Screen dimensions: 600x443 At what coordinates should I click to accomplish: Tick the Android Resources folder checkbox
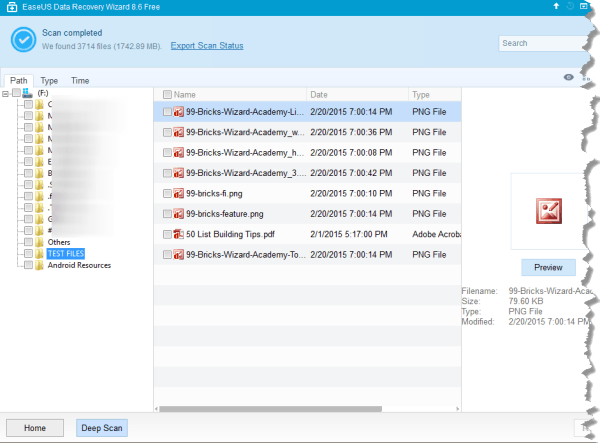pyautogui.click(x=28, y=265)
